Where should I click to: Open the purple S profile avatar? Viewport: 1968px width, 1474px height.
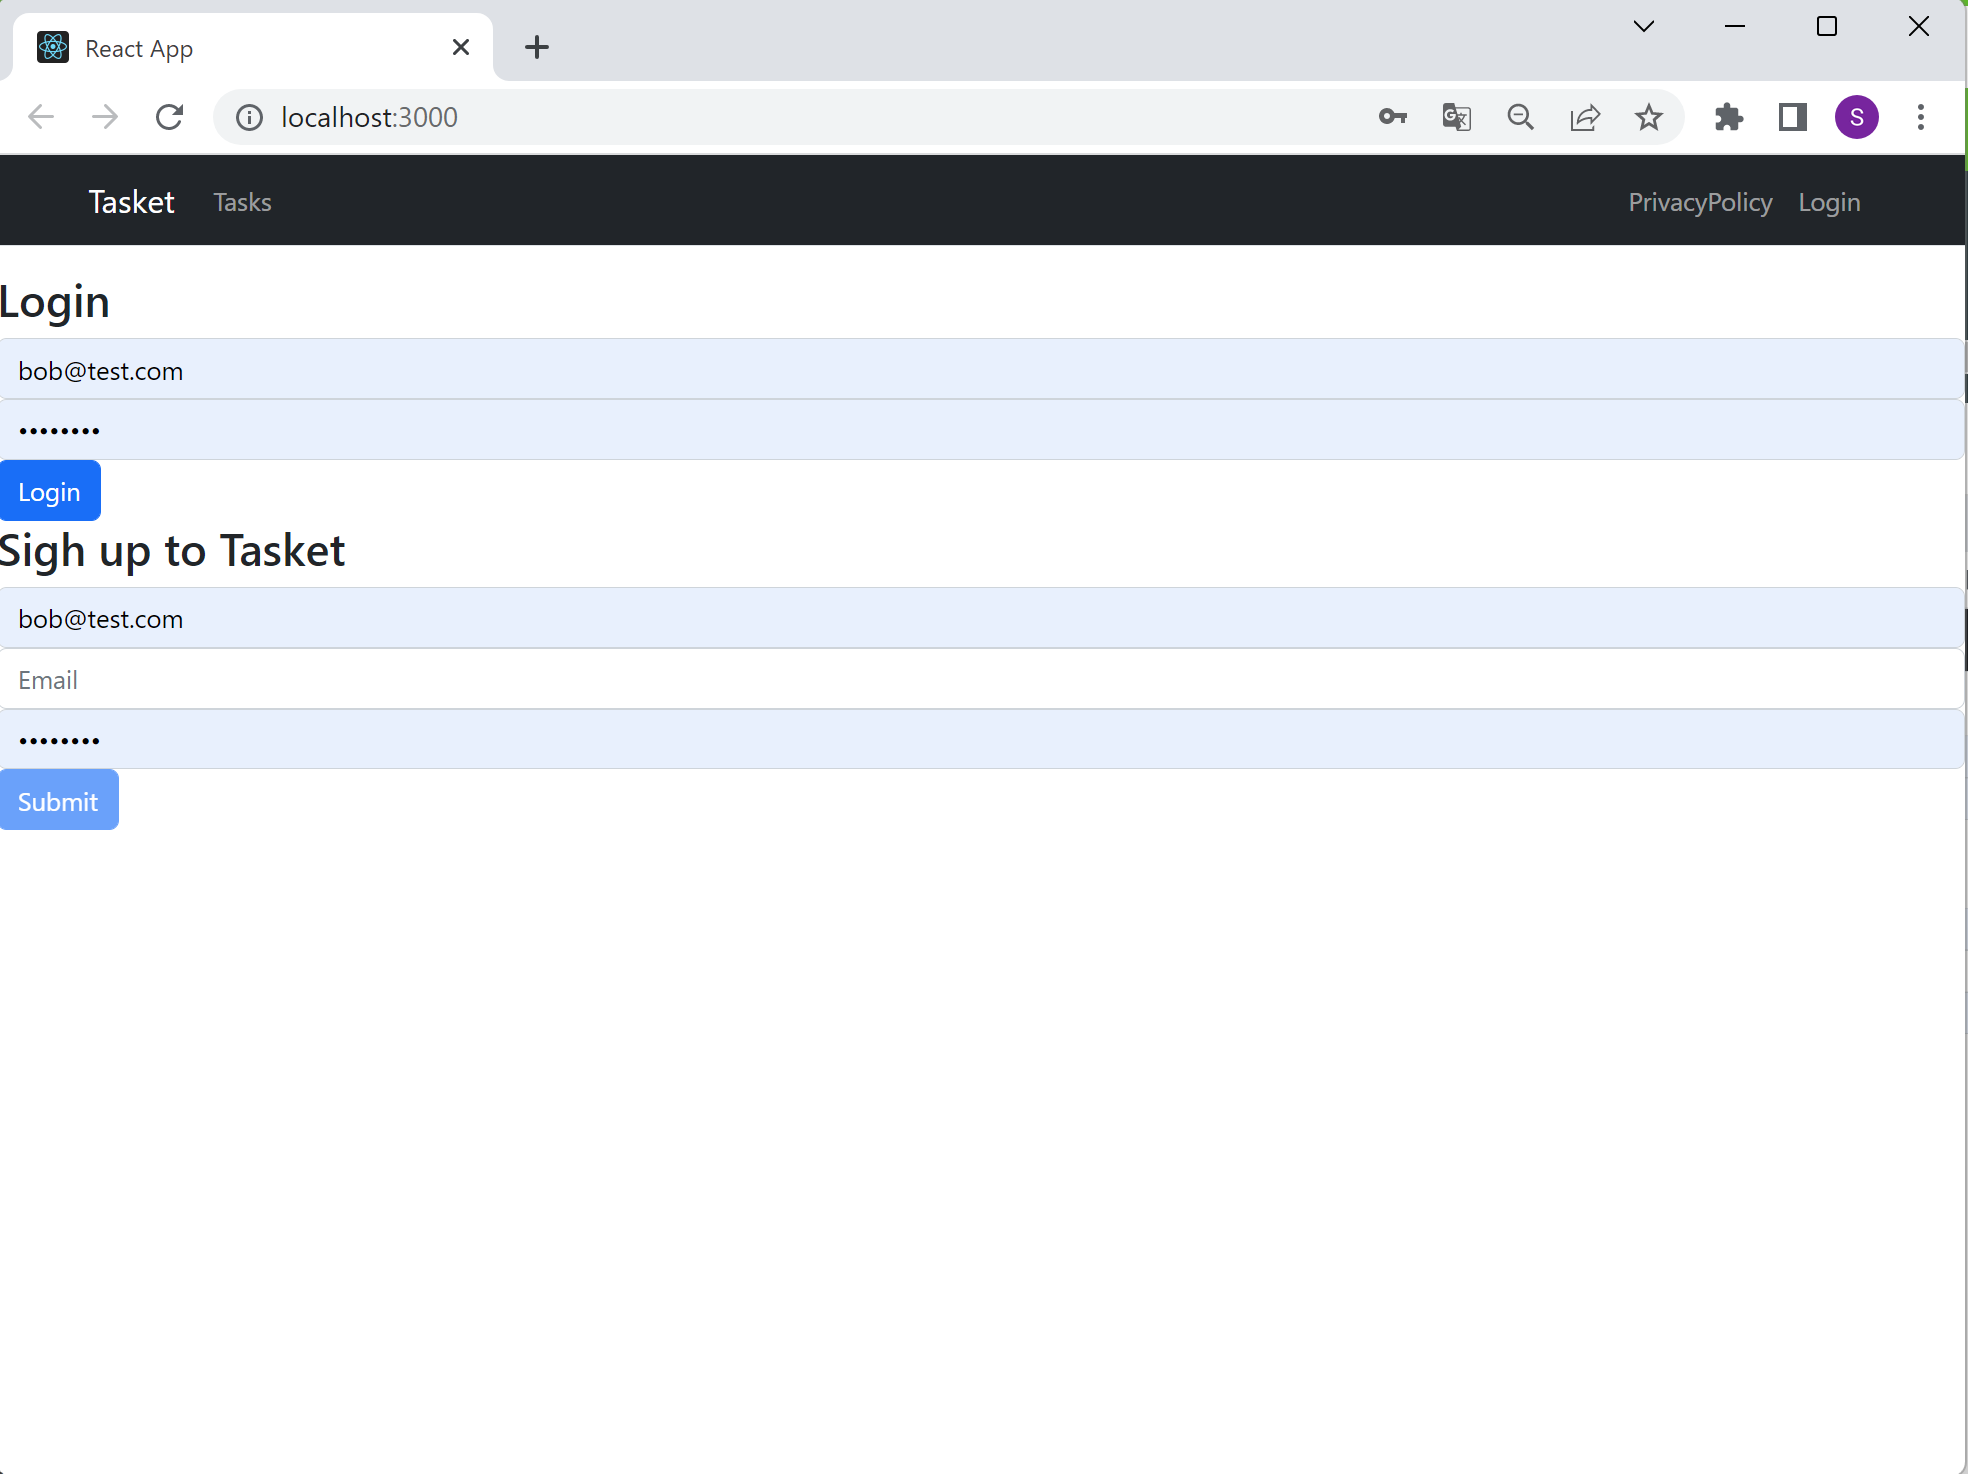(x=1856, y=117)
